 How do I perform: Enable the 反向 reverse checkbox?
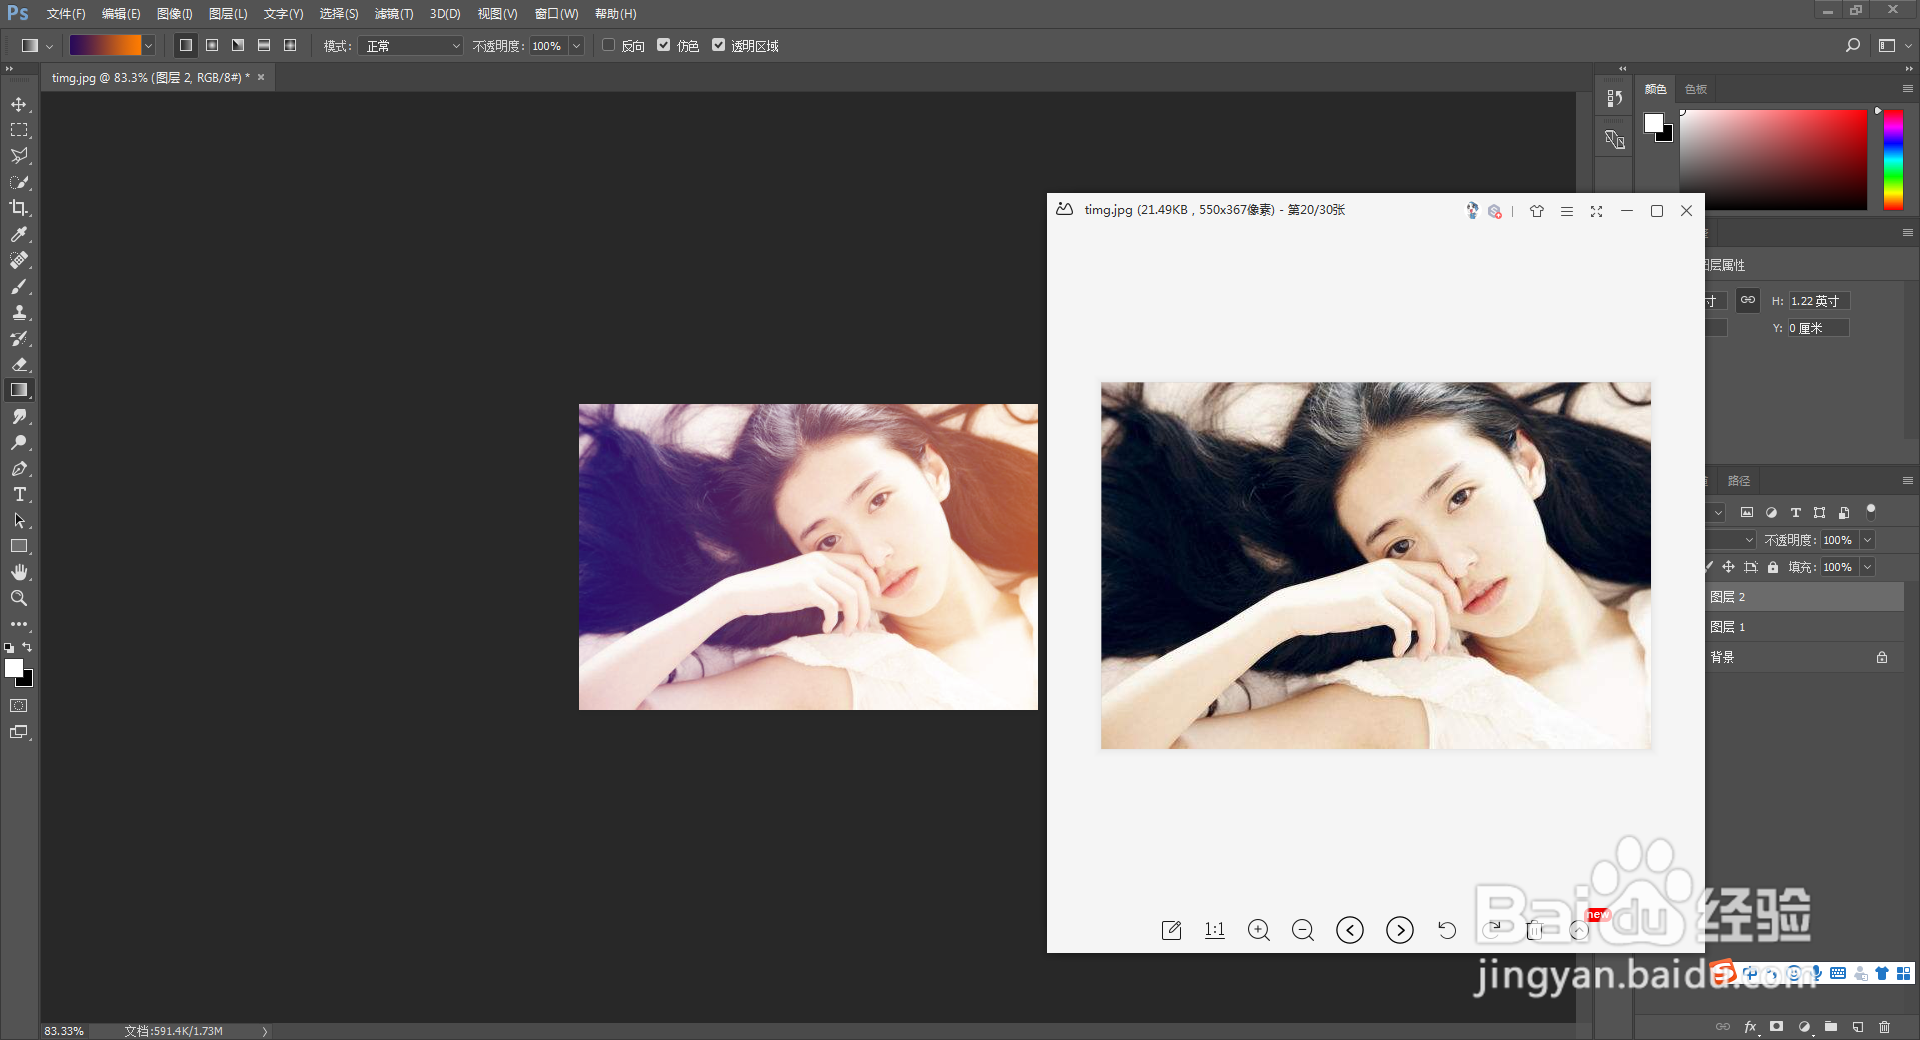(608, 45)
